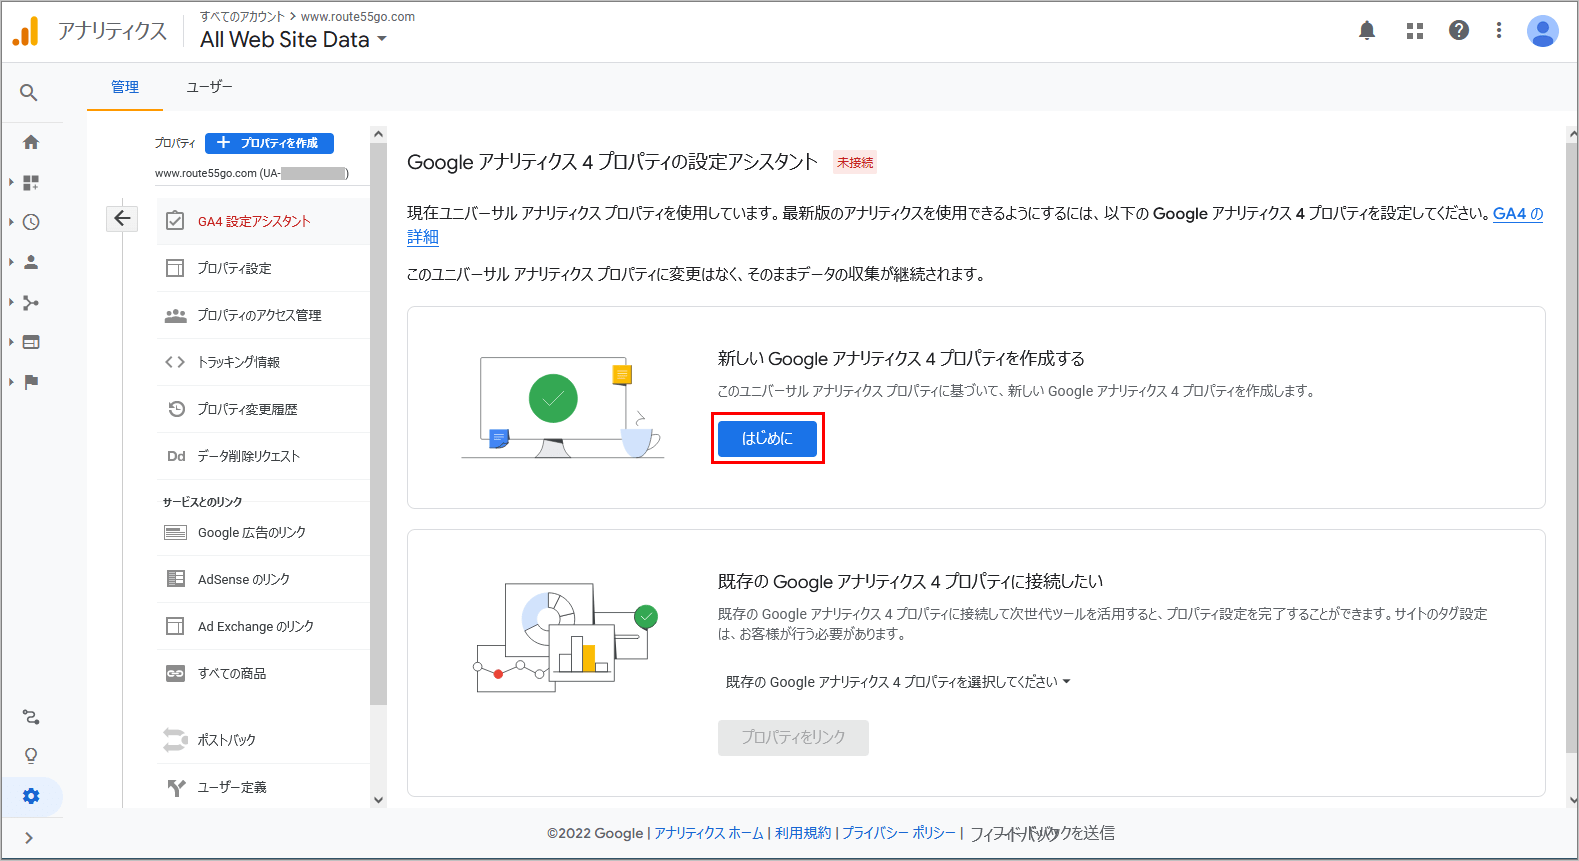Screen dimensions: 1579x861
Task: Click the main content vertical scrollbar
Action: click(1572, 448)
